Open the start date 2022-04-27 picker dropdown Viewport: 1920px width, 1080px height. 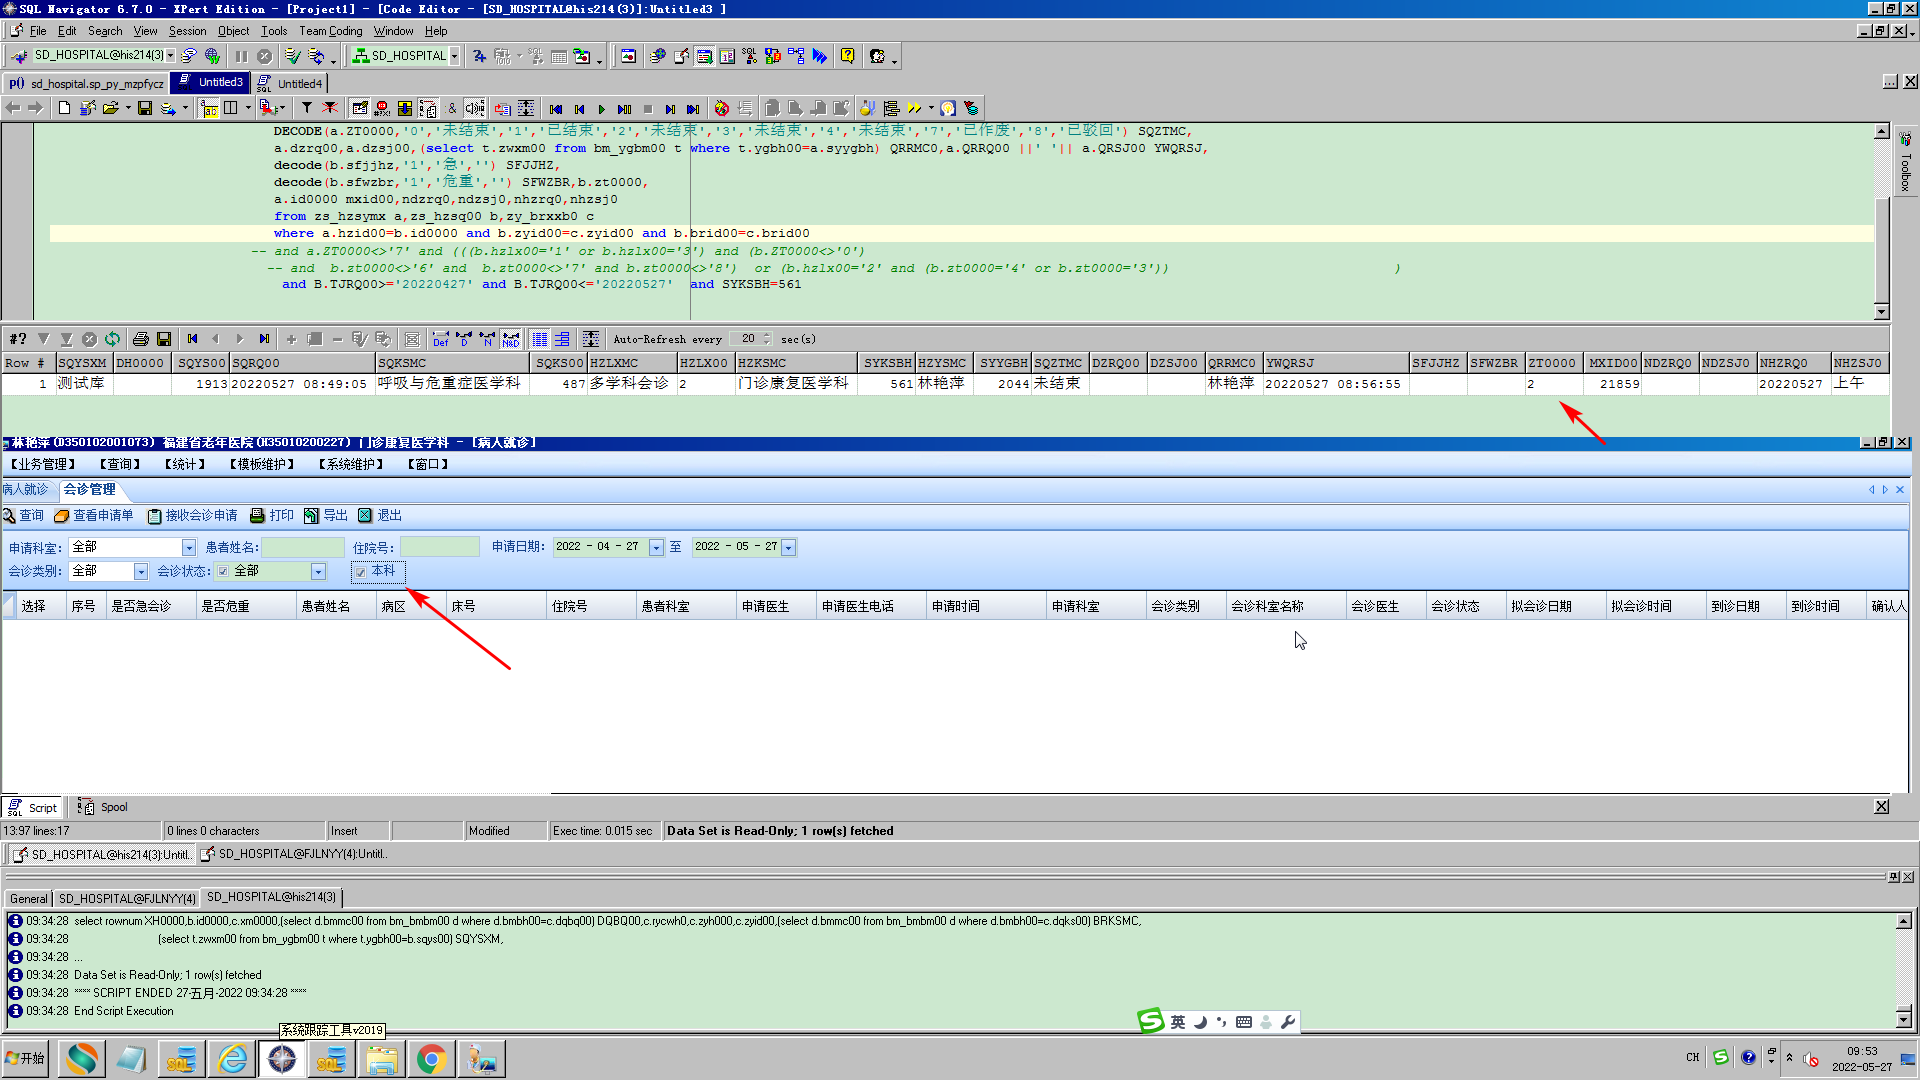coord(656,548)
